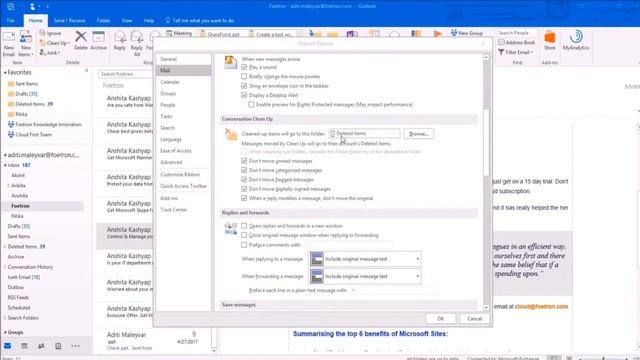Open the Junk dropdown in ribbon
The width and height of the screenshot is (640, 360).
pos(50,53)
